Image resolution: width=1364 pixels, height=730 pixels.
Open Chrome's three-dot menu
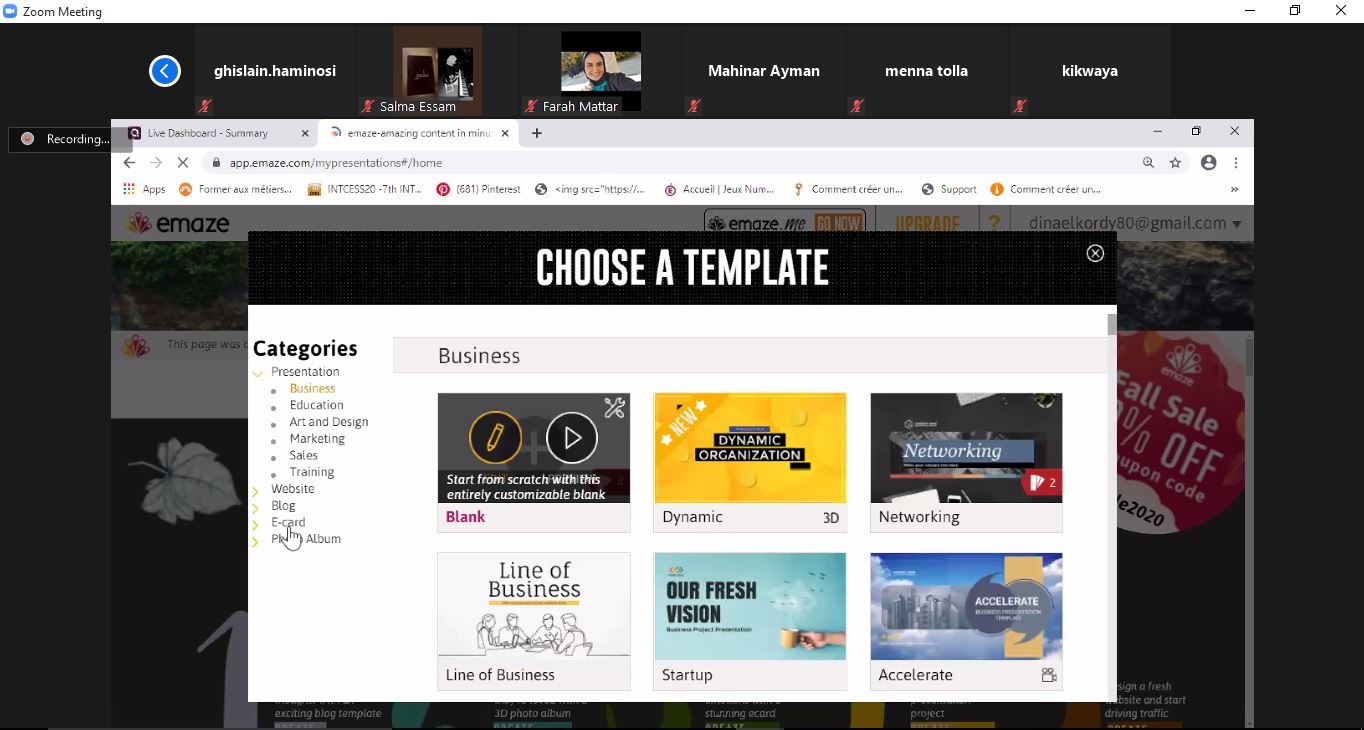(1236, 162)
